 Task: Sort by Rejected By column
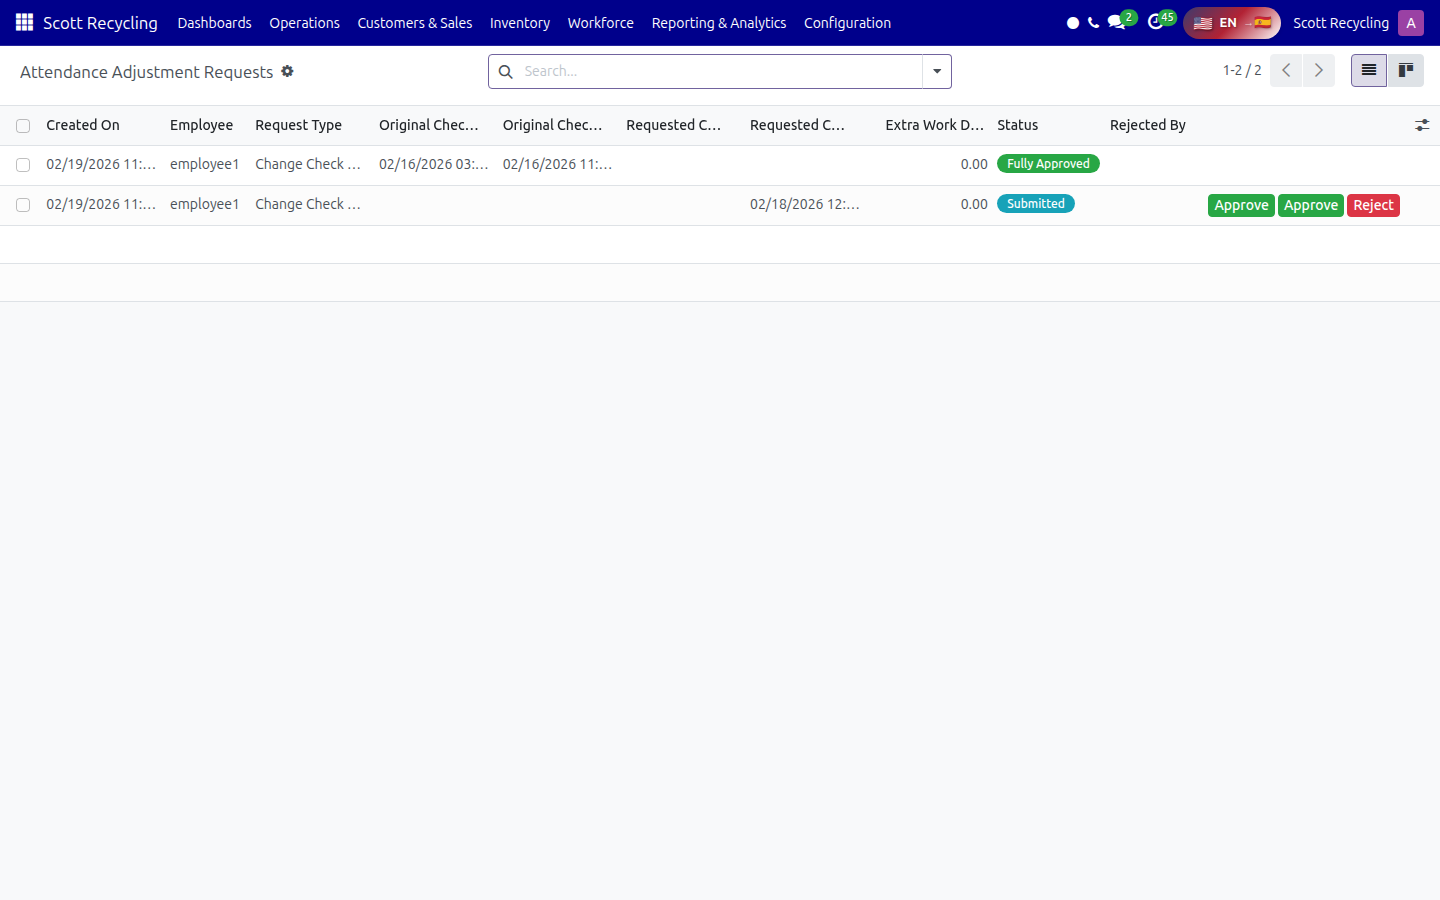pos(1148,125)
